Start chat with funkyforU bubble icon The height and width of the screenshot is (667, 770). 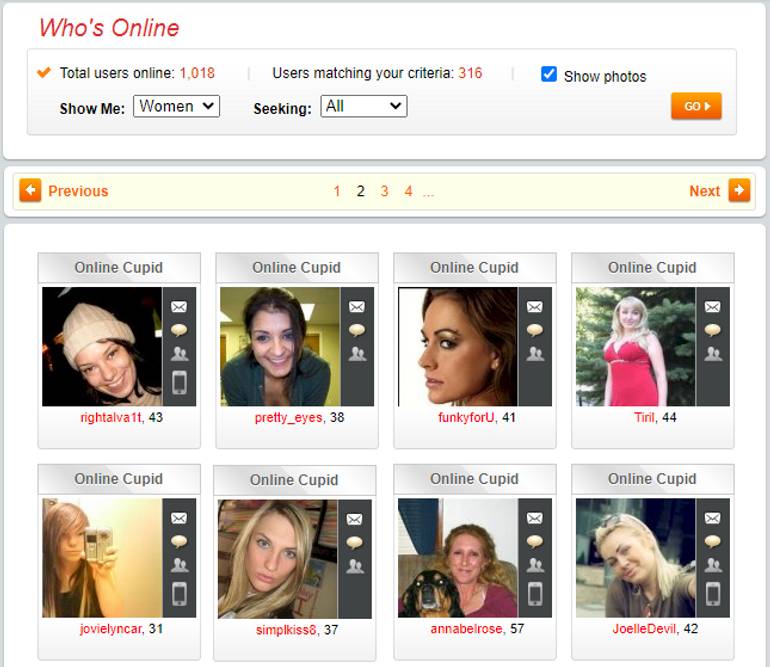pyautogui.click(x=534, y=330)
